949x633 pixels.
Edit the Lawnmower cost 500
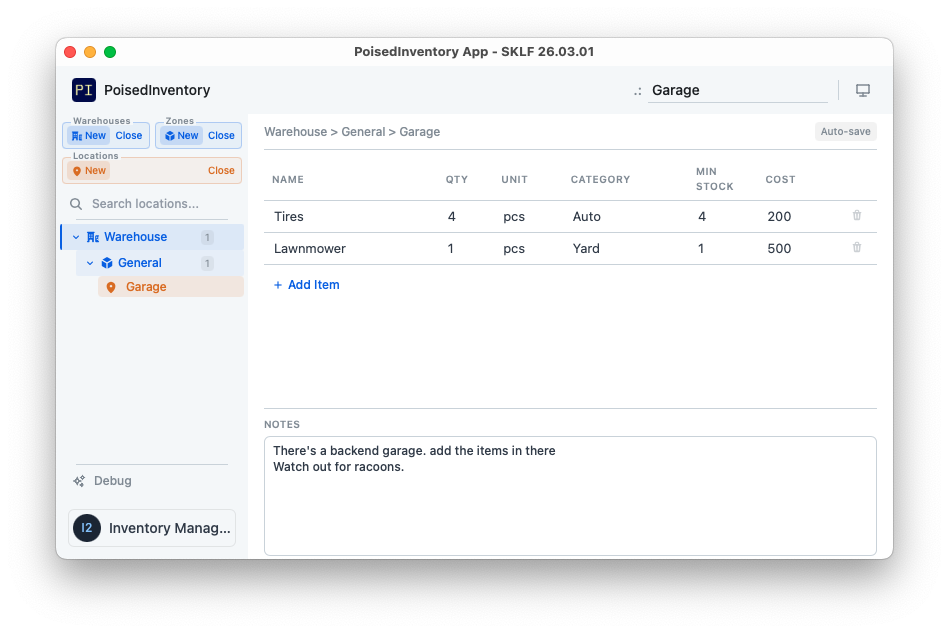click(x=779, y=249)
